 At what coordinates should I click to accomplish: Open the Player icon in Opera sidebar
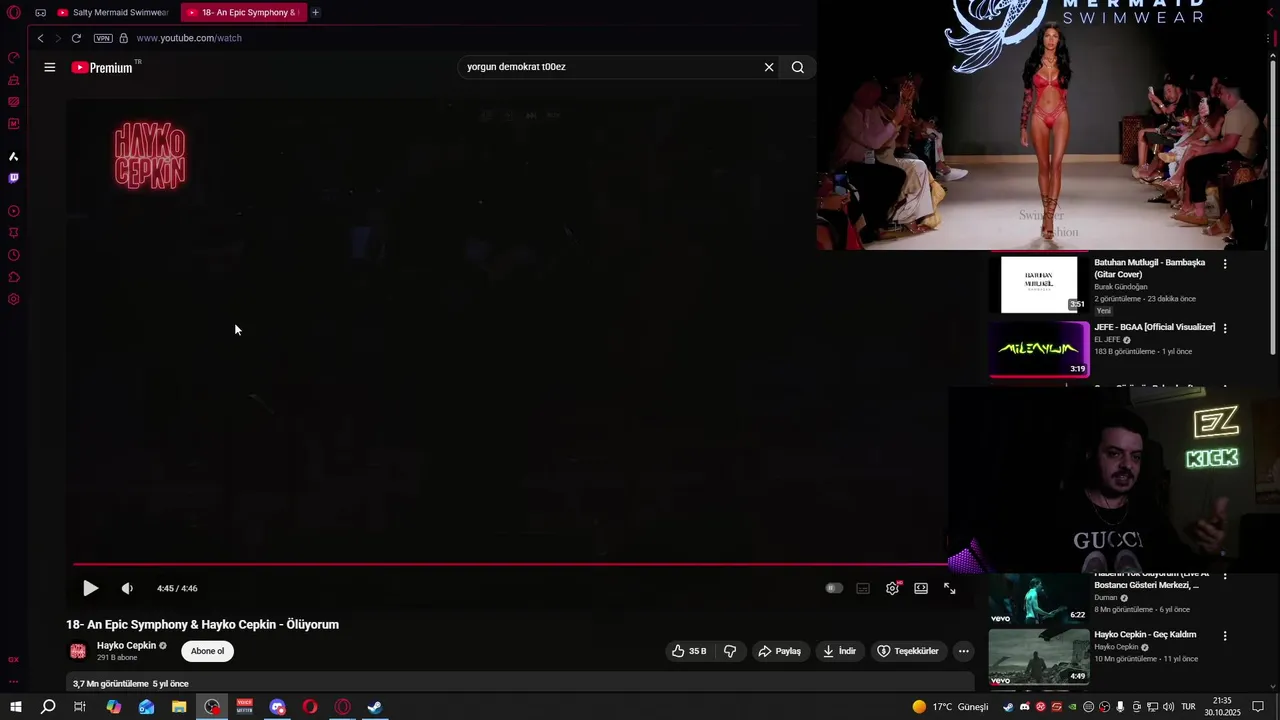pyautogui.click(x=14, y=211)
